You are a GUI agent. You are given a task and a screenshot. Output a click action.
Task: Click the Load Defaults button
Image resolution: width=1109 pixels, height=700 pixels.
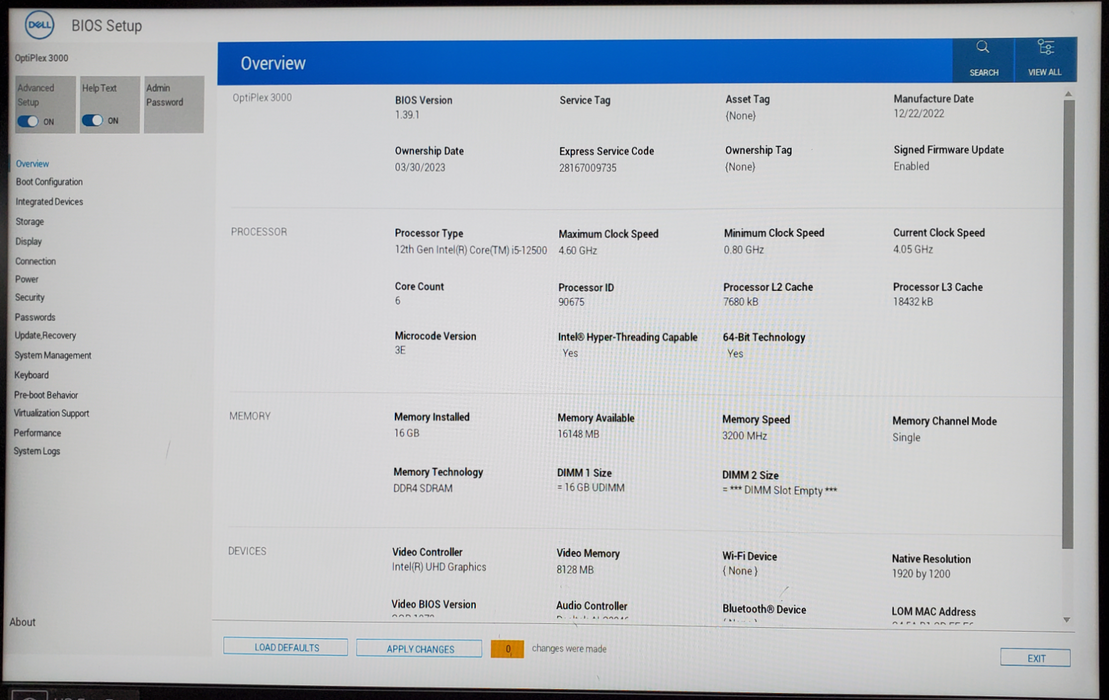[286, 647]
